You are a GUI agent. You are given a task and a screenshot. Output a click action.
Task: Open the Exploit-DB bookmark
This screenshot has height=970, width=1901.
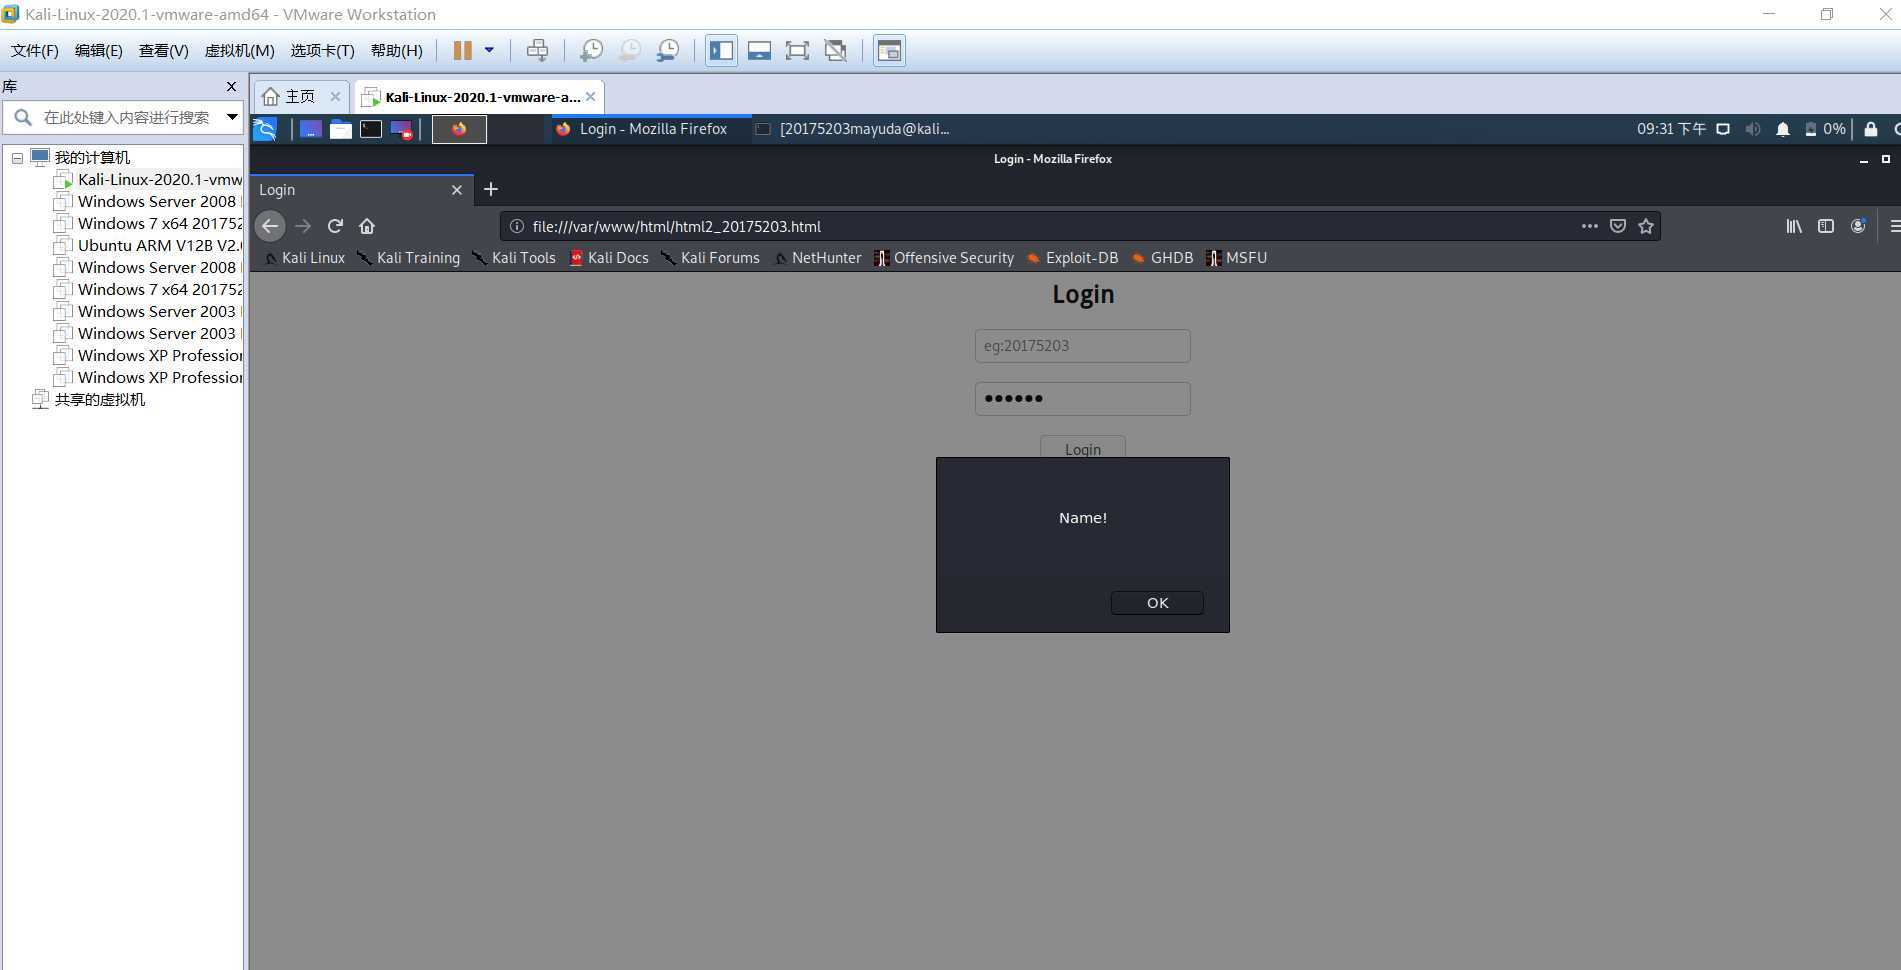[1072, 258]
